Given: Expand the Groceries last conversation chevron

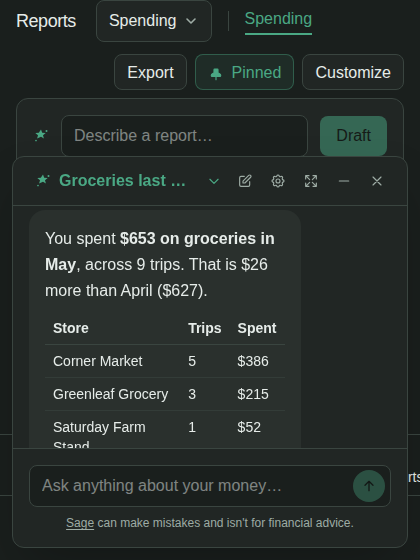Looking at the screenshot, I should coord(214,181).
